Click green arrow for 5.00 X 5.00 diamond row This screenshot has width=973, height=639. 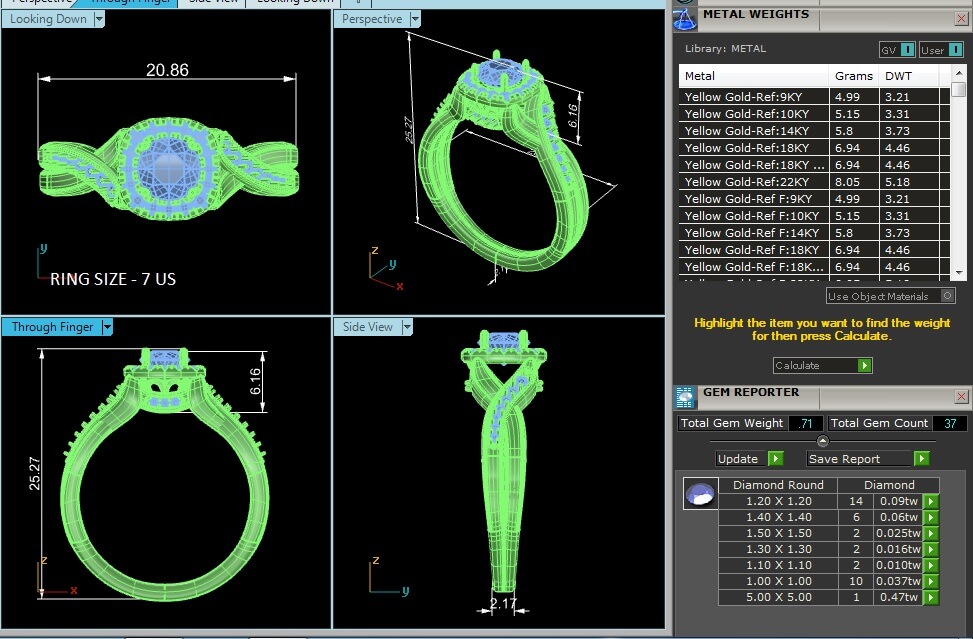[x=931, y=597]
